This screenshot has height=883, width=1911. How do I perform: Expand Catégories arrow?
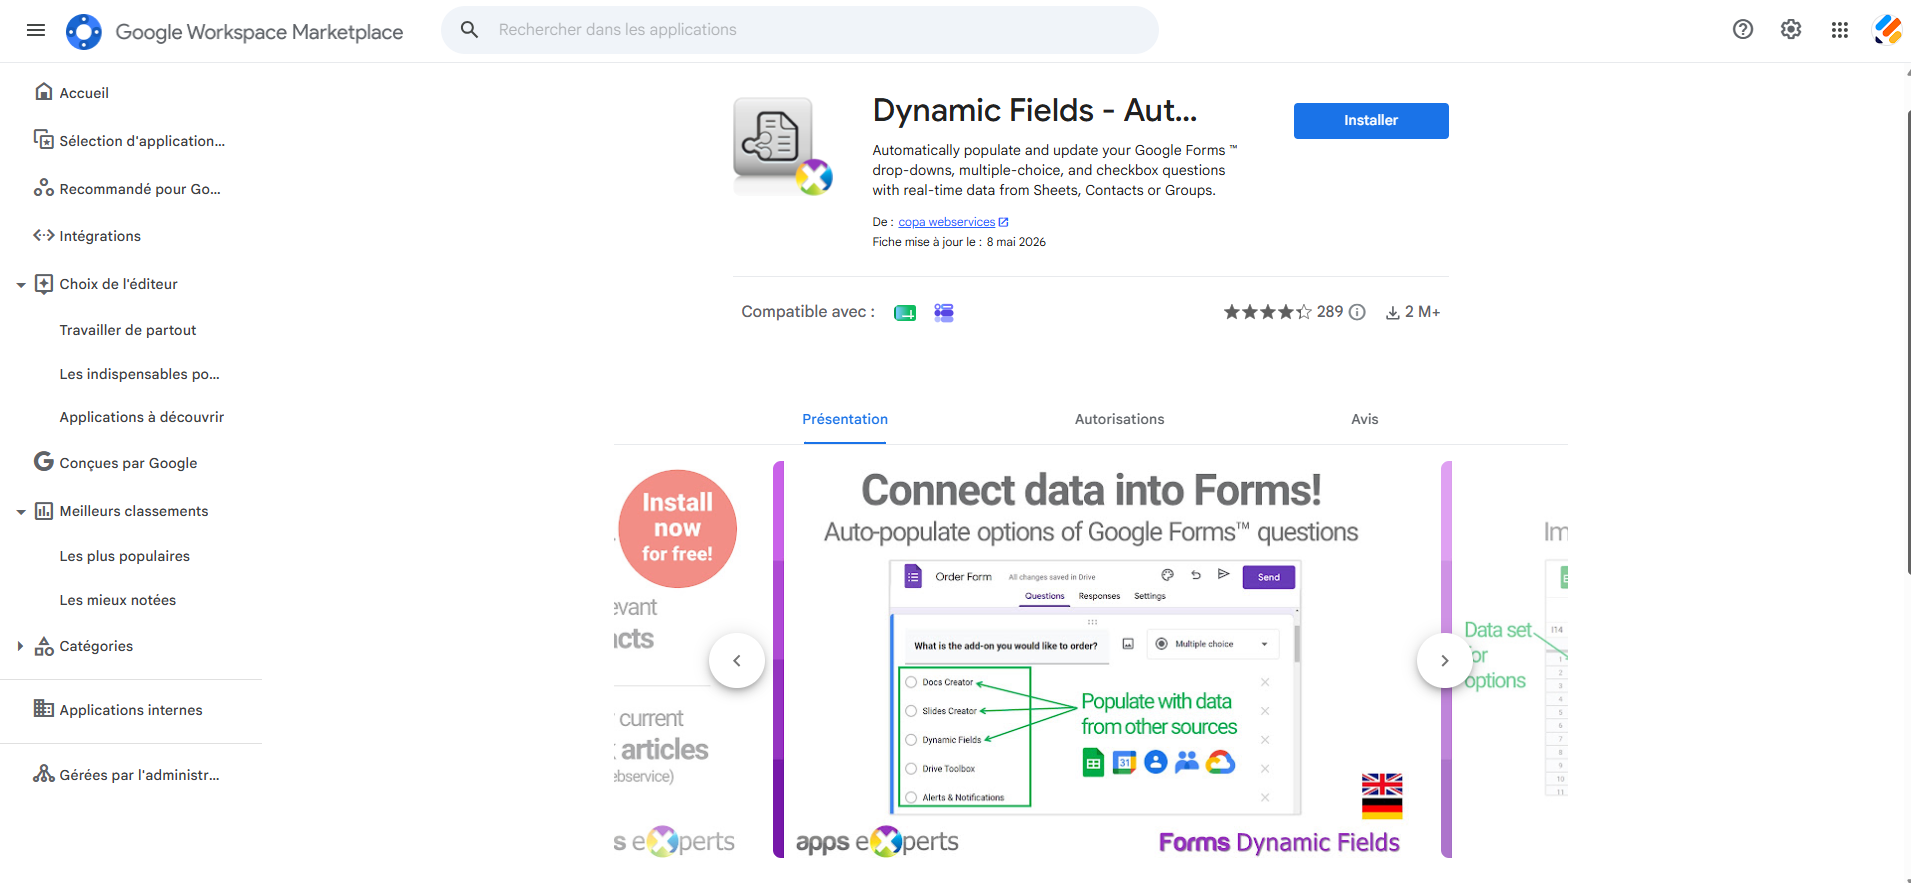point(20,646)
